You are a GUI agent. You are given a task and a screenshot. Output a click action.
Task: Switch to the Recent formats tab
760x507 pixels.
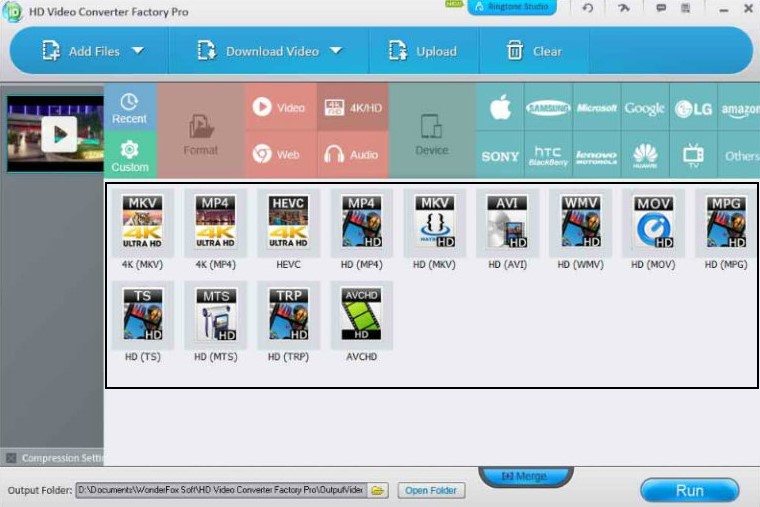coord(130,107)
